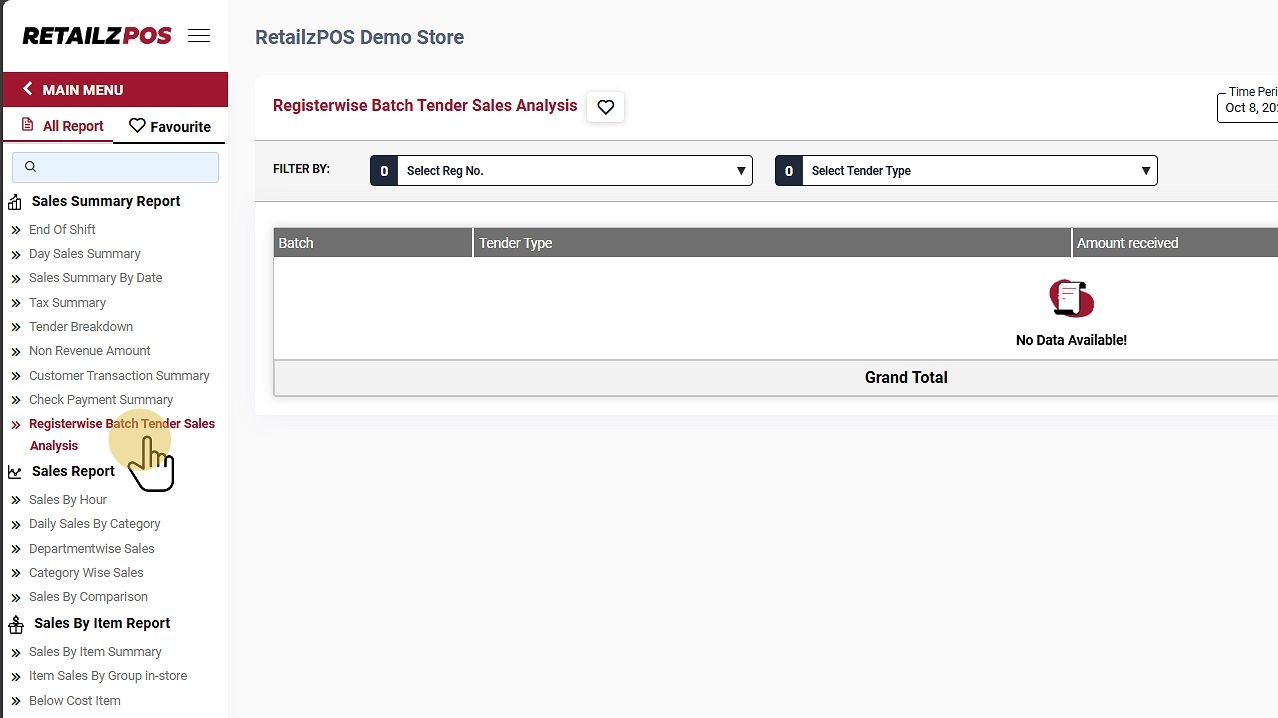Click the magnifier icon in search box

tap(30, 167)
